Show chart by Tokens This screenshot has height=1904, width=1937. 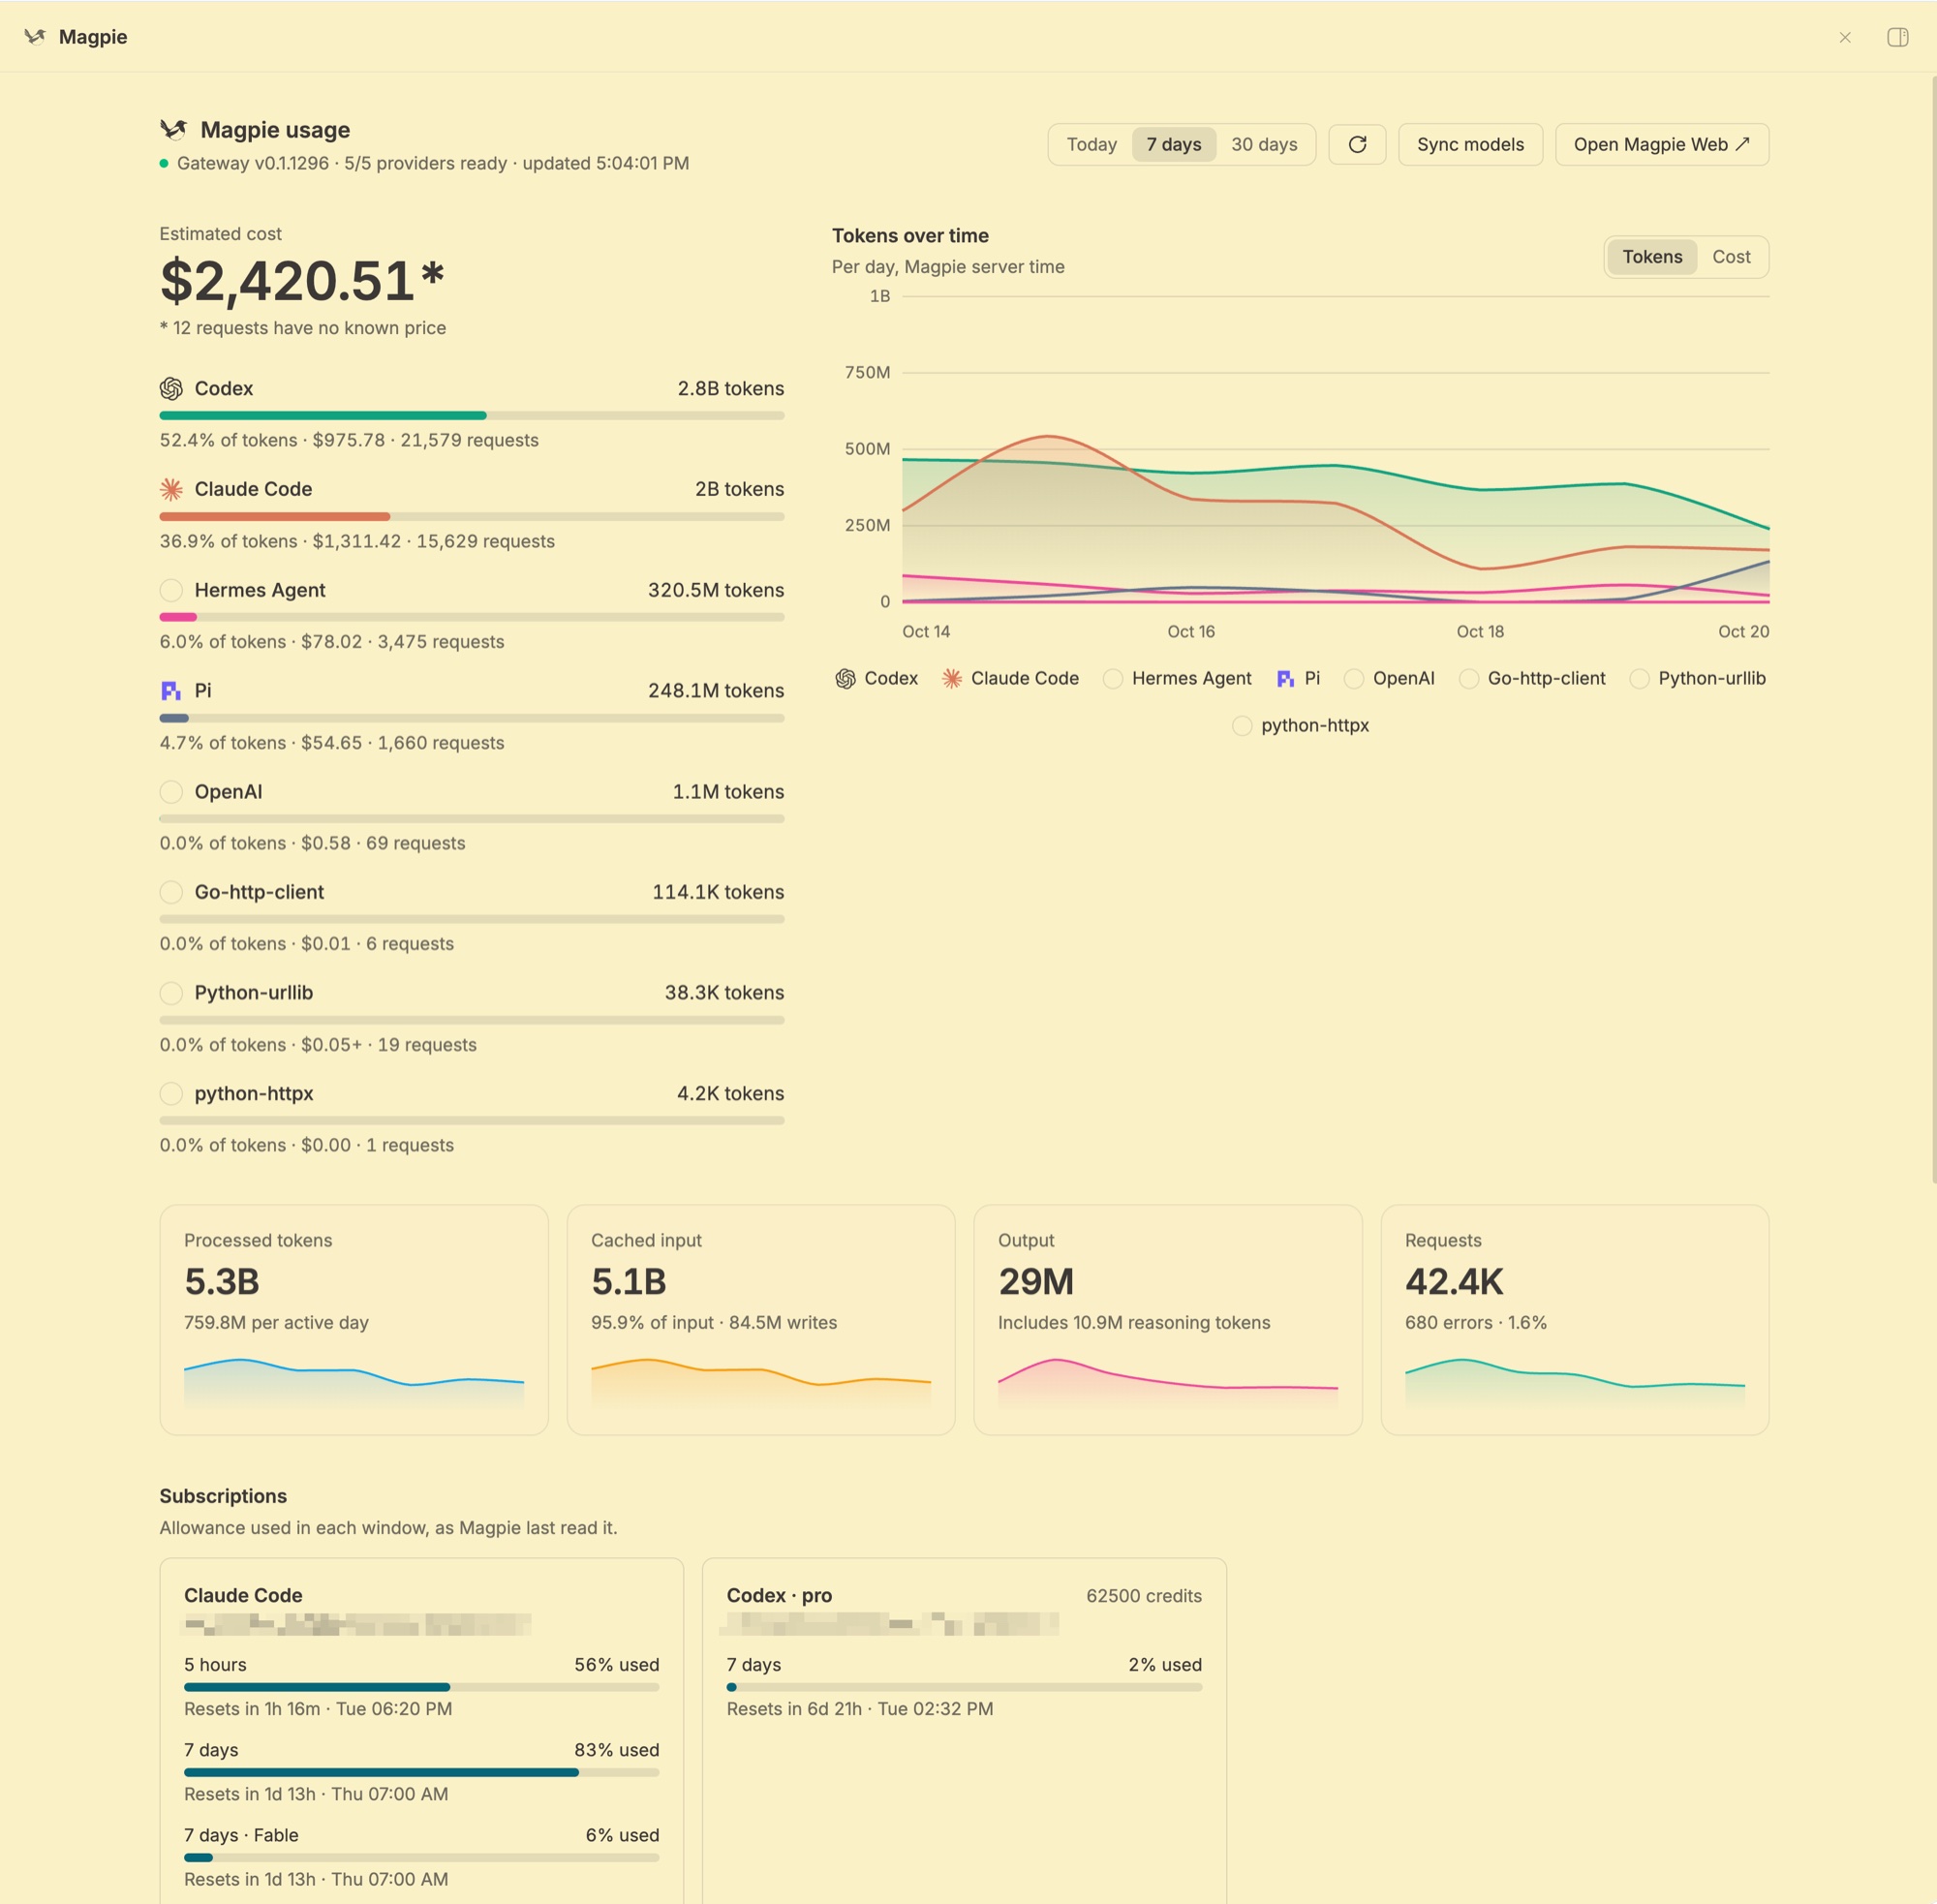tap(1652, 257)
